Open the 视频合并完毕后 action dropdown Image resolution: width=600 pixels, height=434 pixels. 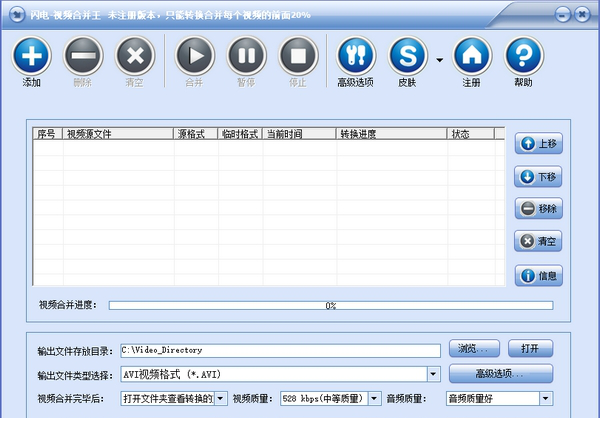(x=221, y=398)
